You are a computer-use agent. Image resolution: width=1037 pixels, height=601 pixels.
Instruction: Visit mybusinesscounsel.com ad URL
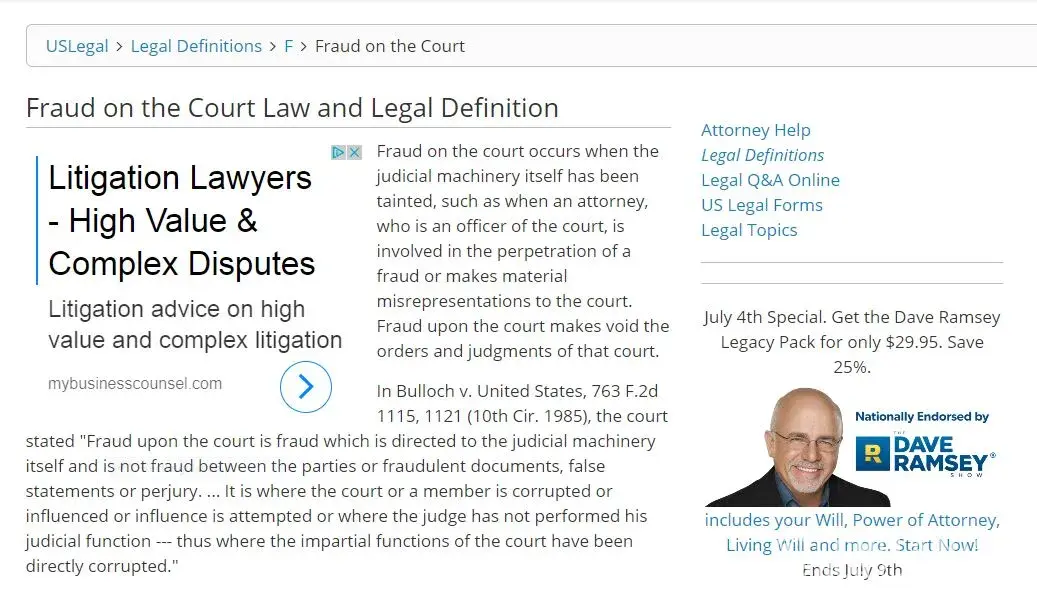[135, 384]
